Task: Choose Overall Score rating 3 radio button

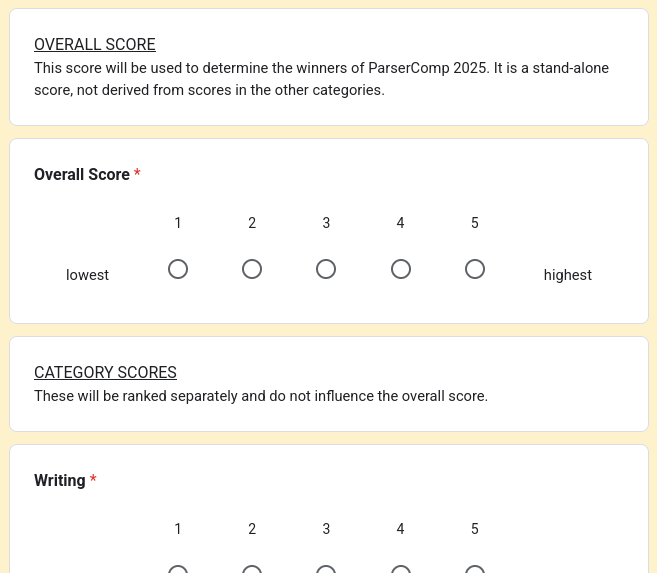Action: pos(326,269)
